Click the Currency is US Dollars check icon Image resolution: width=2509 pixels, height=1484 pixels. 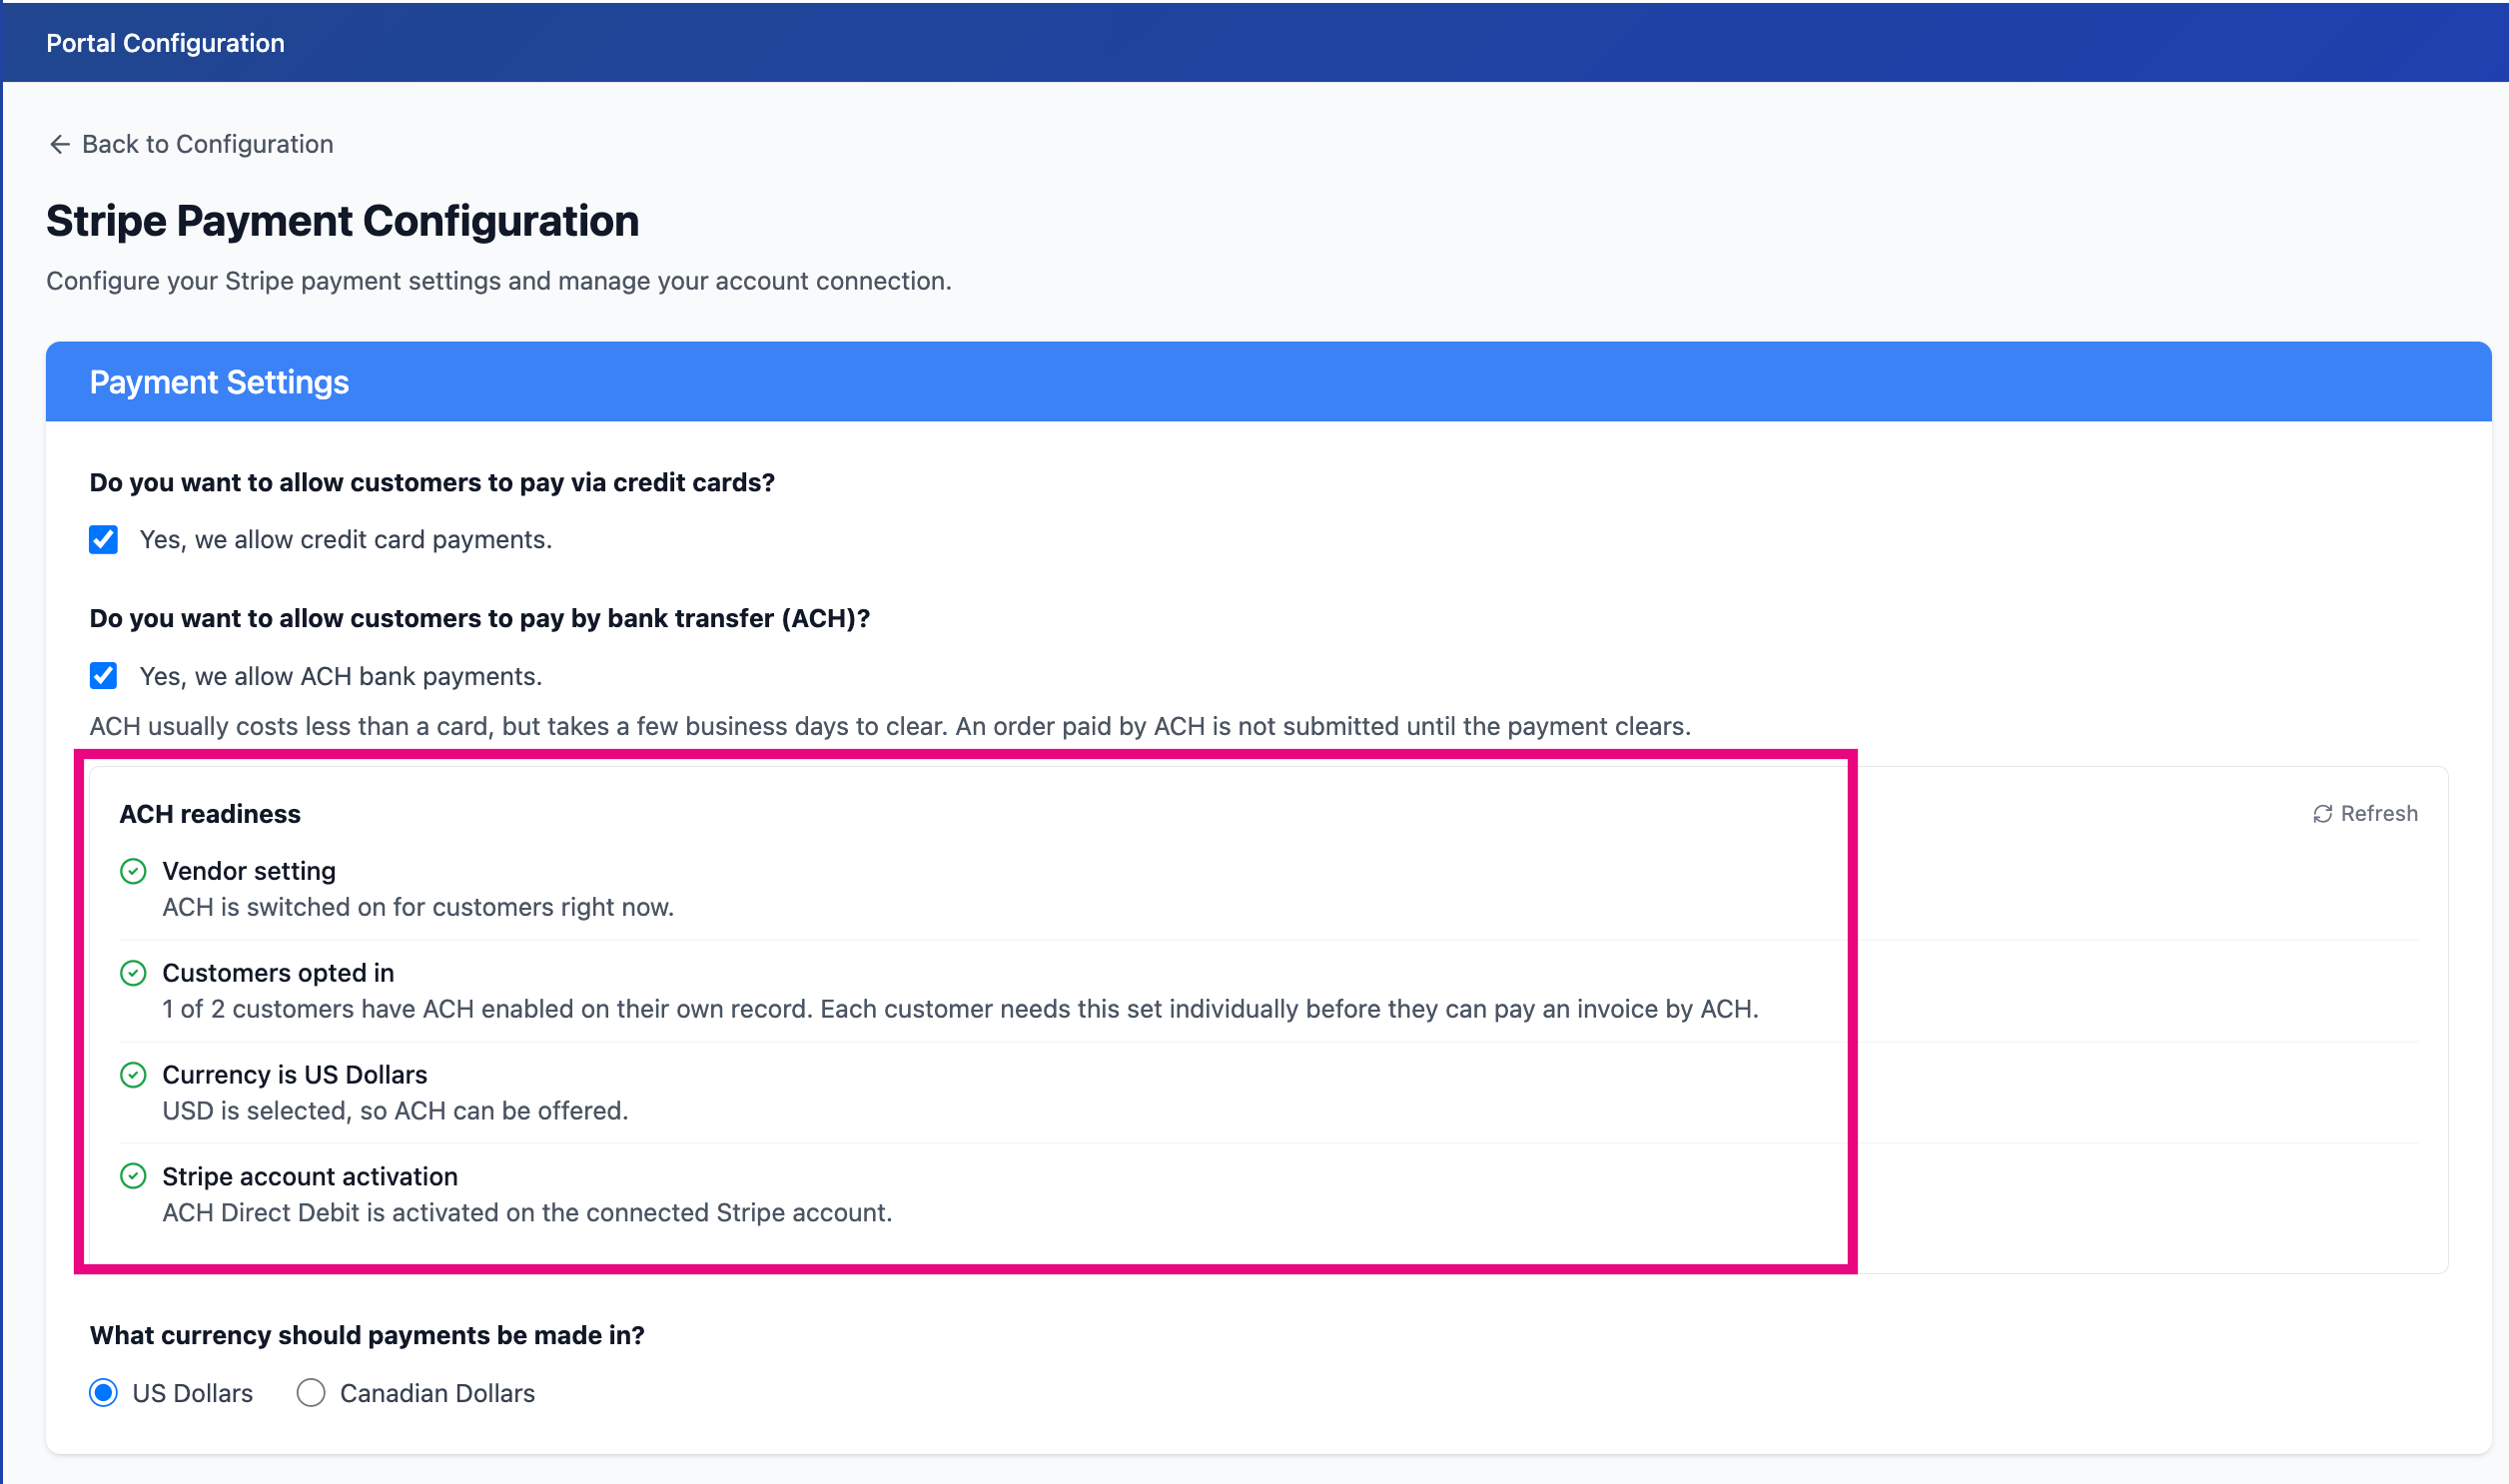click(133, 1075)
